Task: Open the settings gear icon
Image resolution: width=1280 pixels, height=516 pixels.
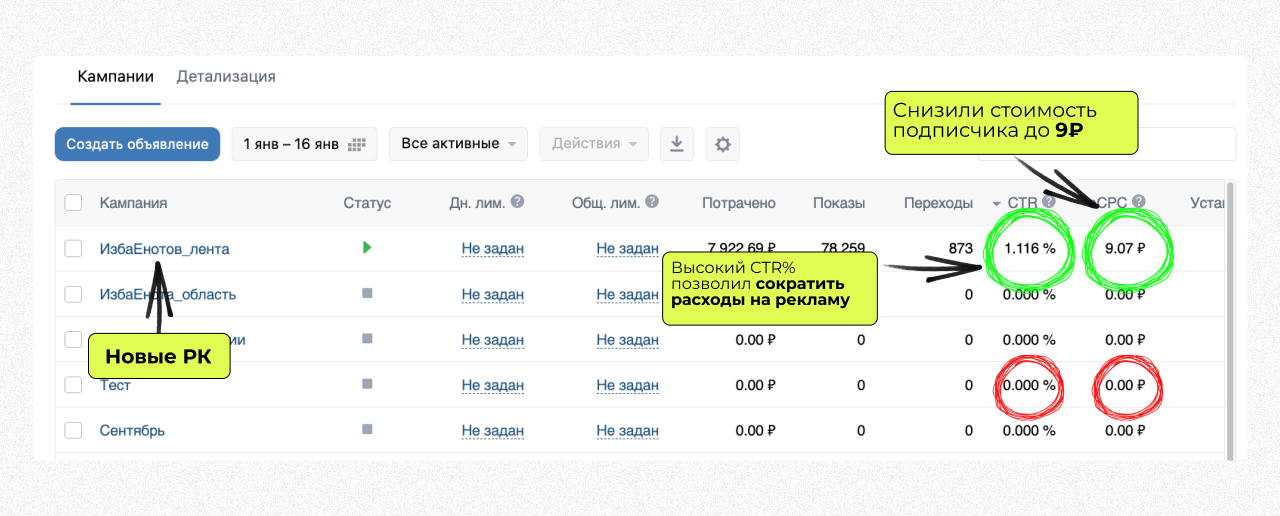Action: [722, 144]
